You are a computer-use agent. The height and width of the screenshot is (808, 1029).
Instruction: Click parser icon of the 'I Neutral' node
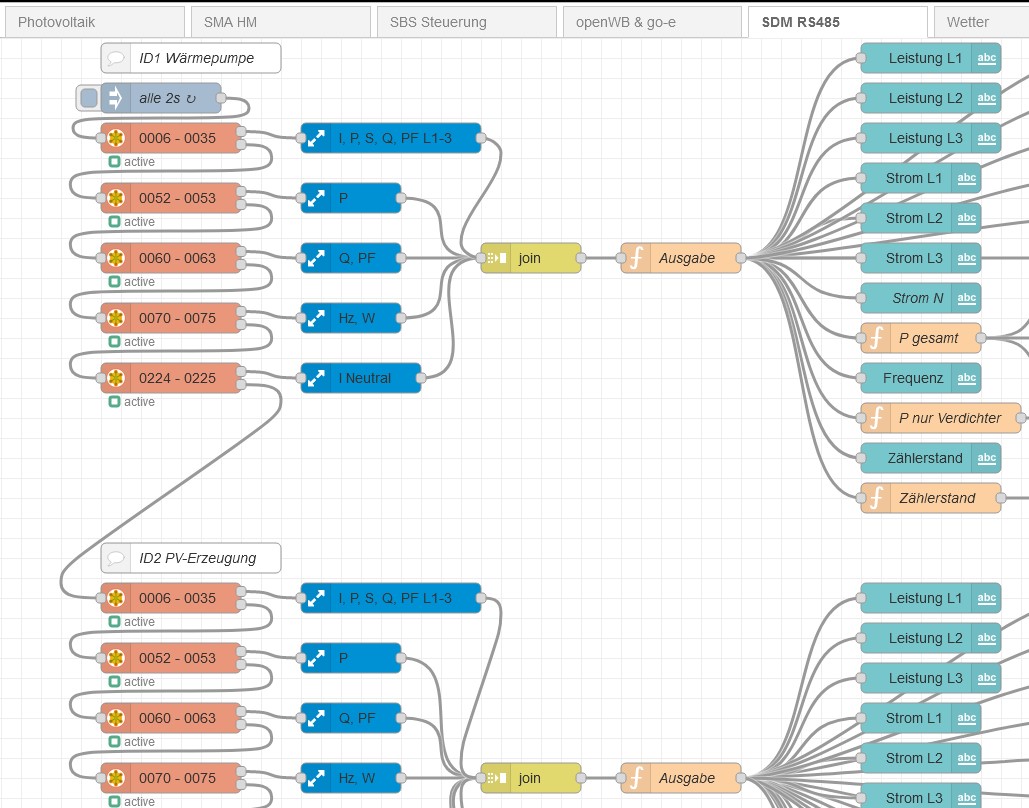coord(316,378)
